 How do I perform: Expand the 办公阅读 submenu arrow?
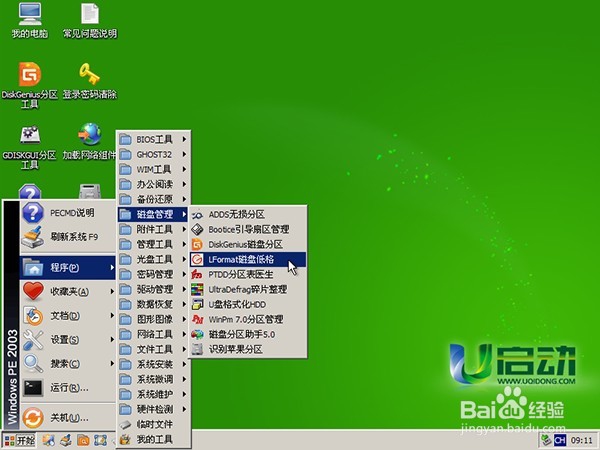(184, 184)
